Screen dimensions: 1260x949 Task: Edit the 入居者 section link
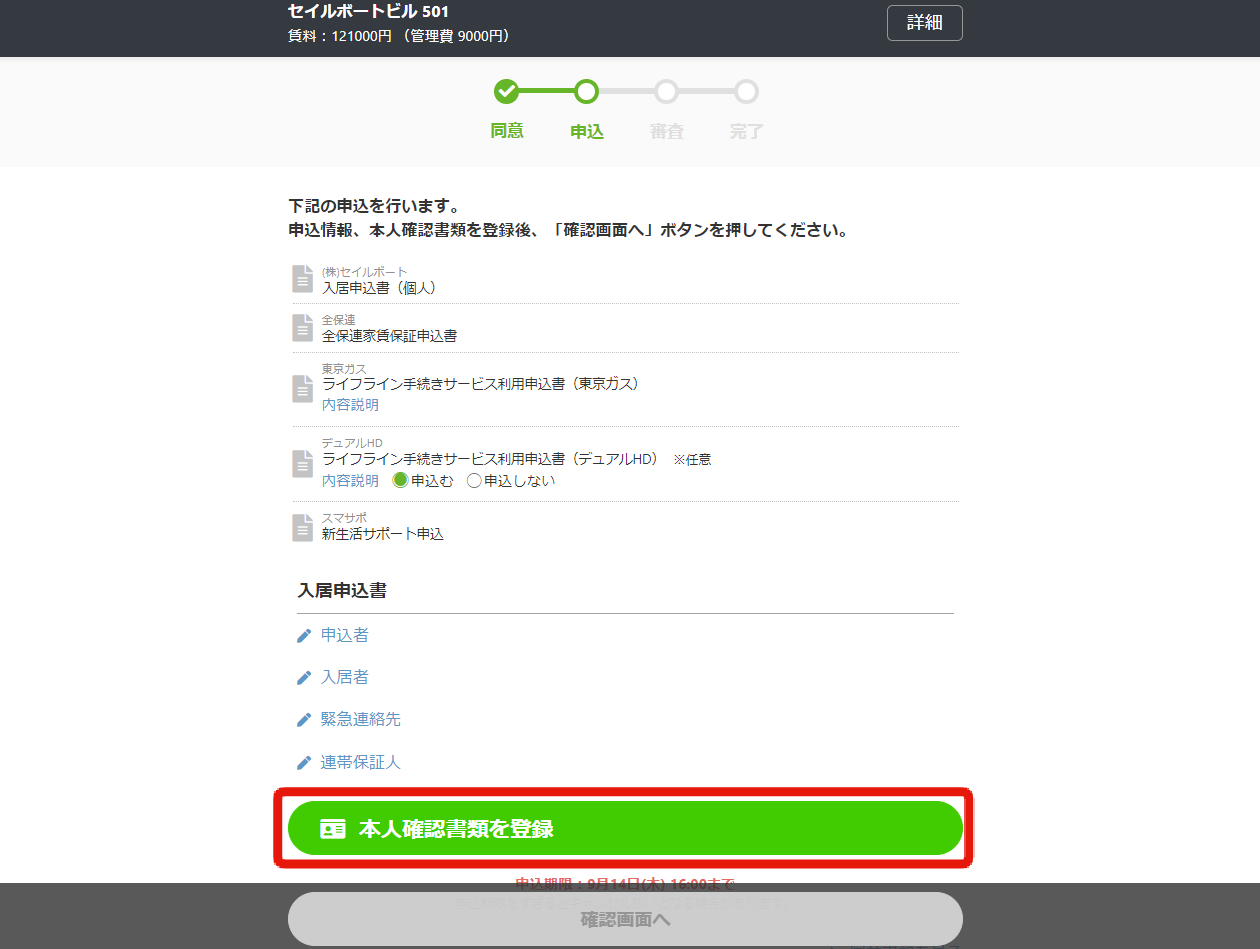pos(344,677)
